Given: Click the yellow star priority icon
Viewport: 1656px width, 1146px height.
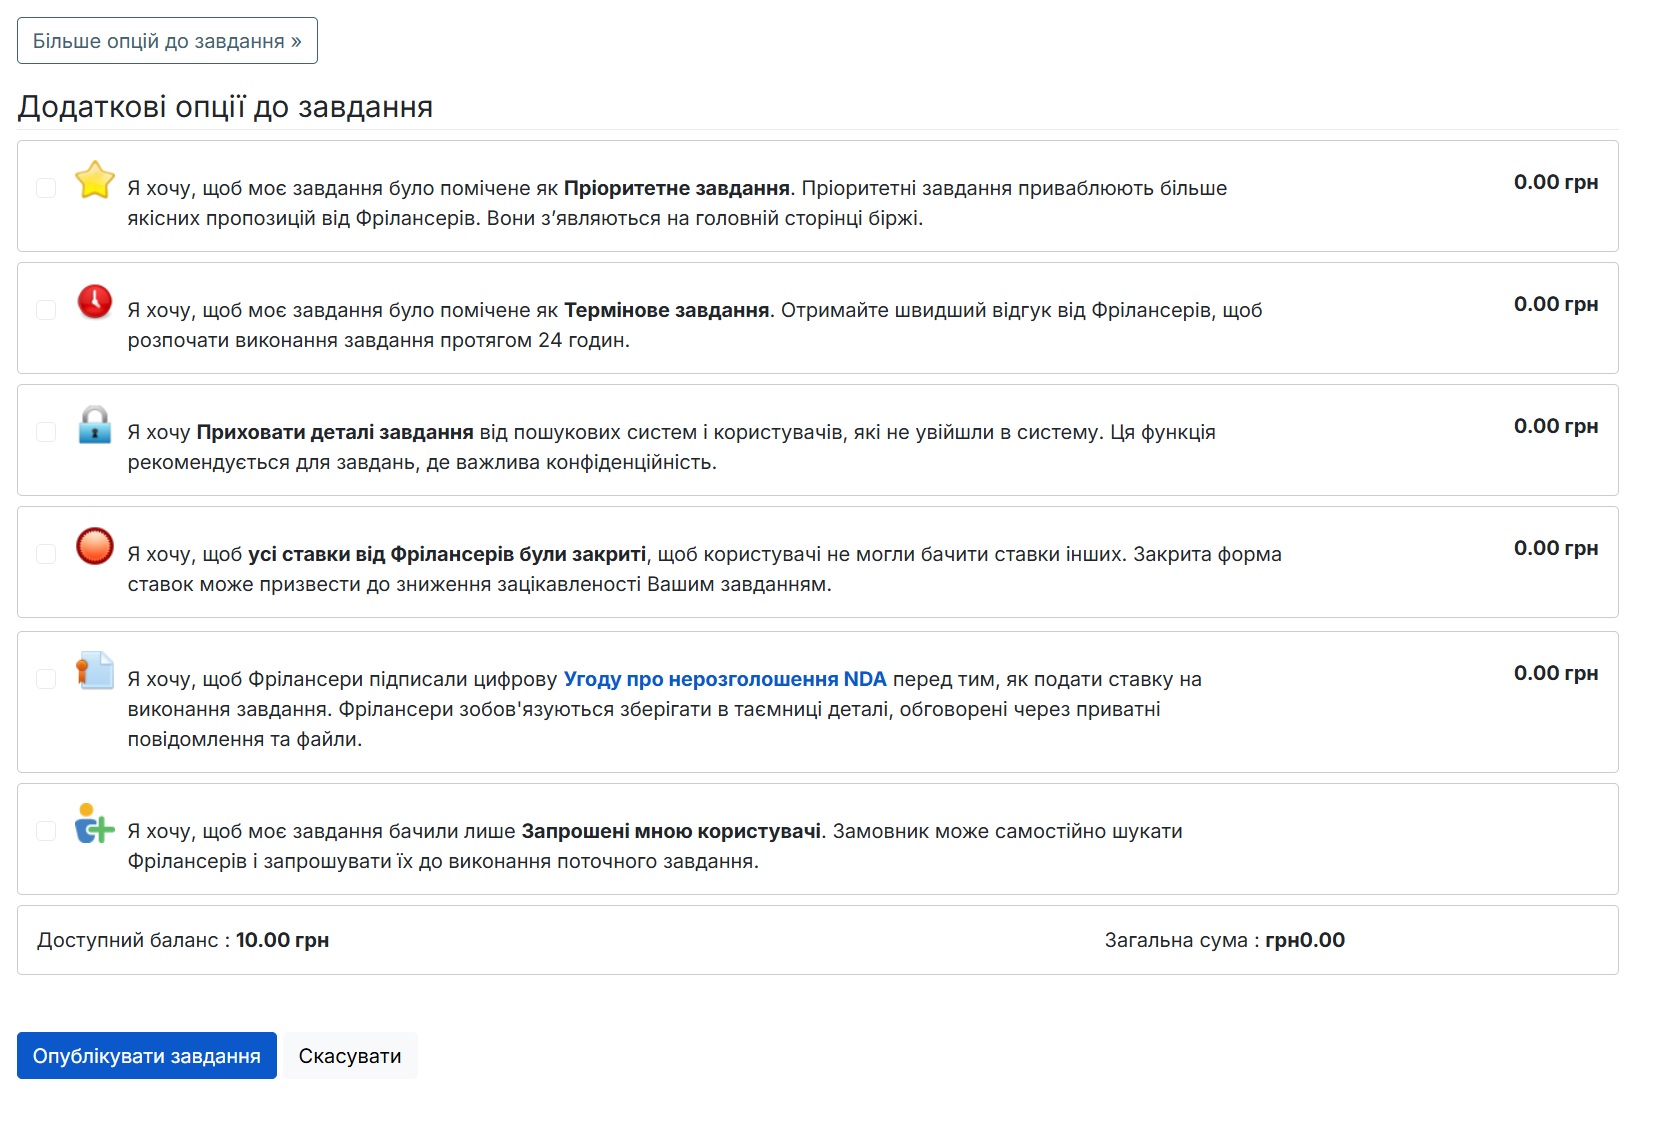Looking at the screenshot, I should (x=95, y=181).
